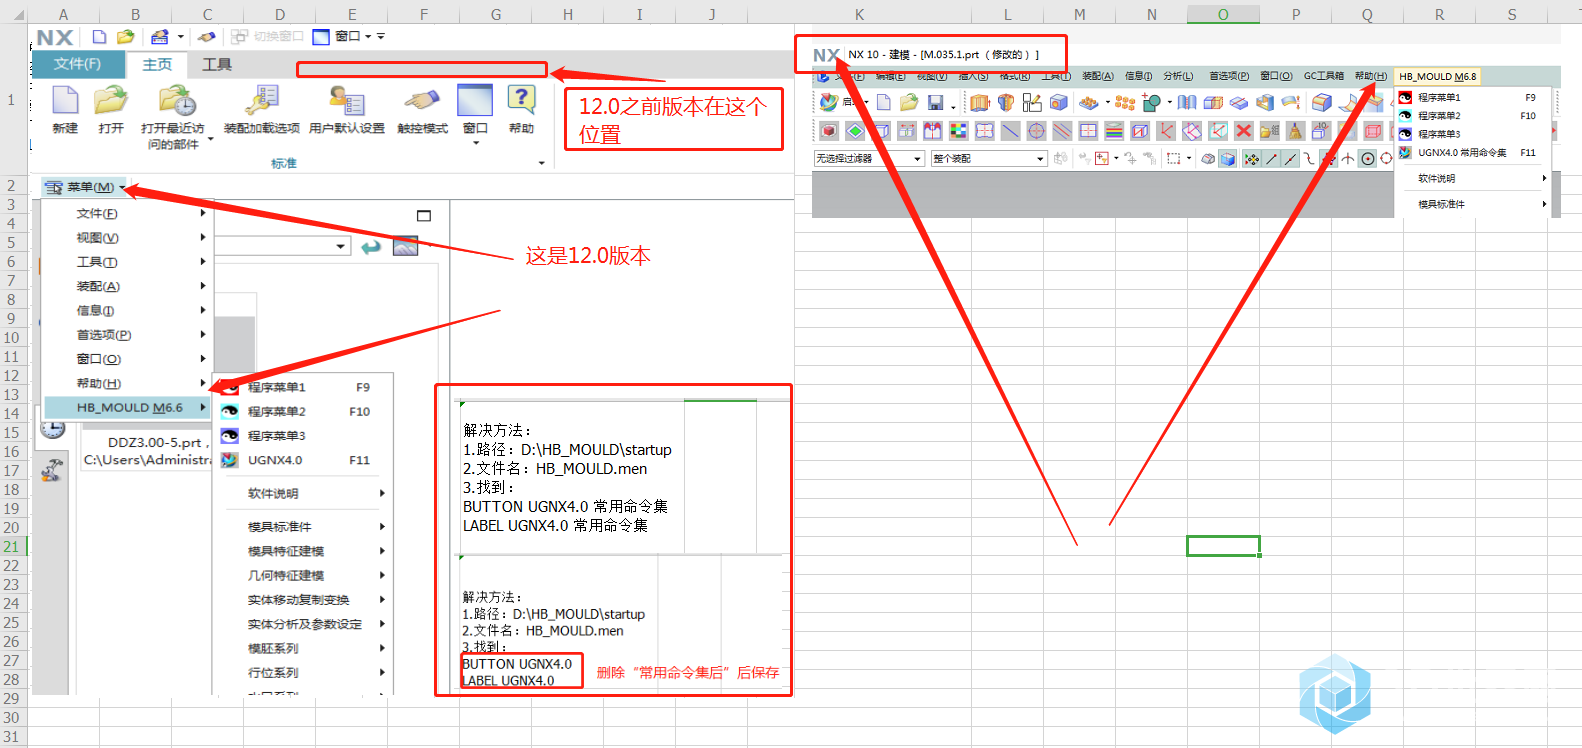Click the maximize square icon in the NX 12 panel
The image size is (1582, 748).
pos(424,215)
